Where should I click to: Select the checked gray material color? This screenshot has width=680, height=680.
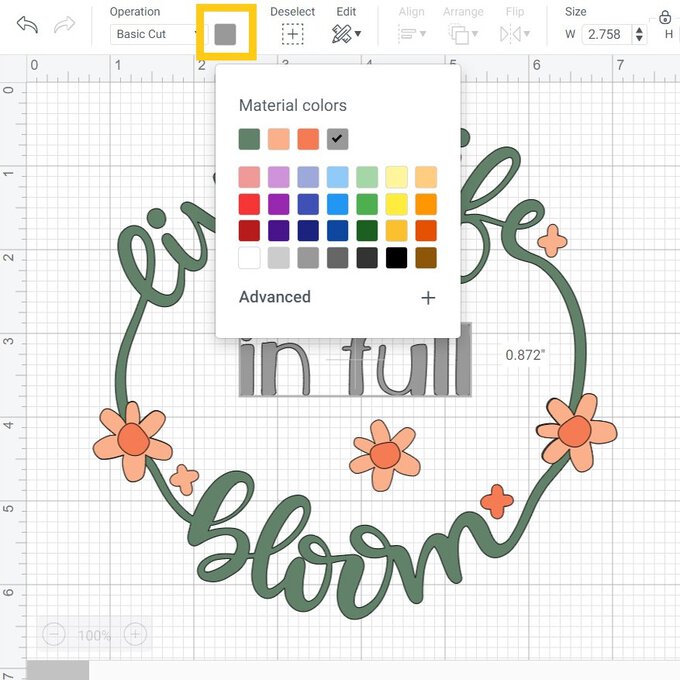[x=338, y=139]
